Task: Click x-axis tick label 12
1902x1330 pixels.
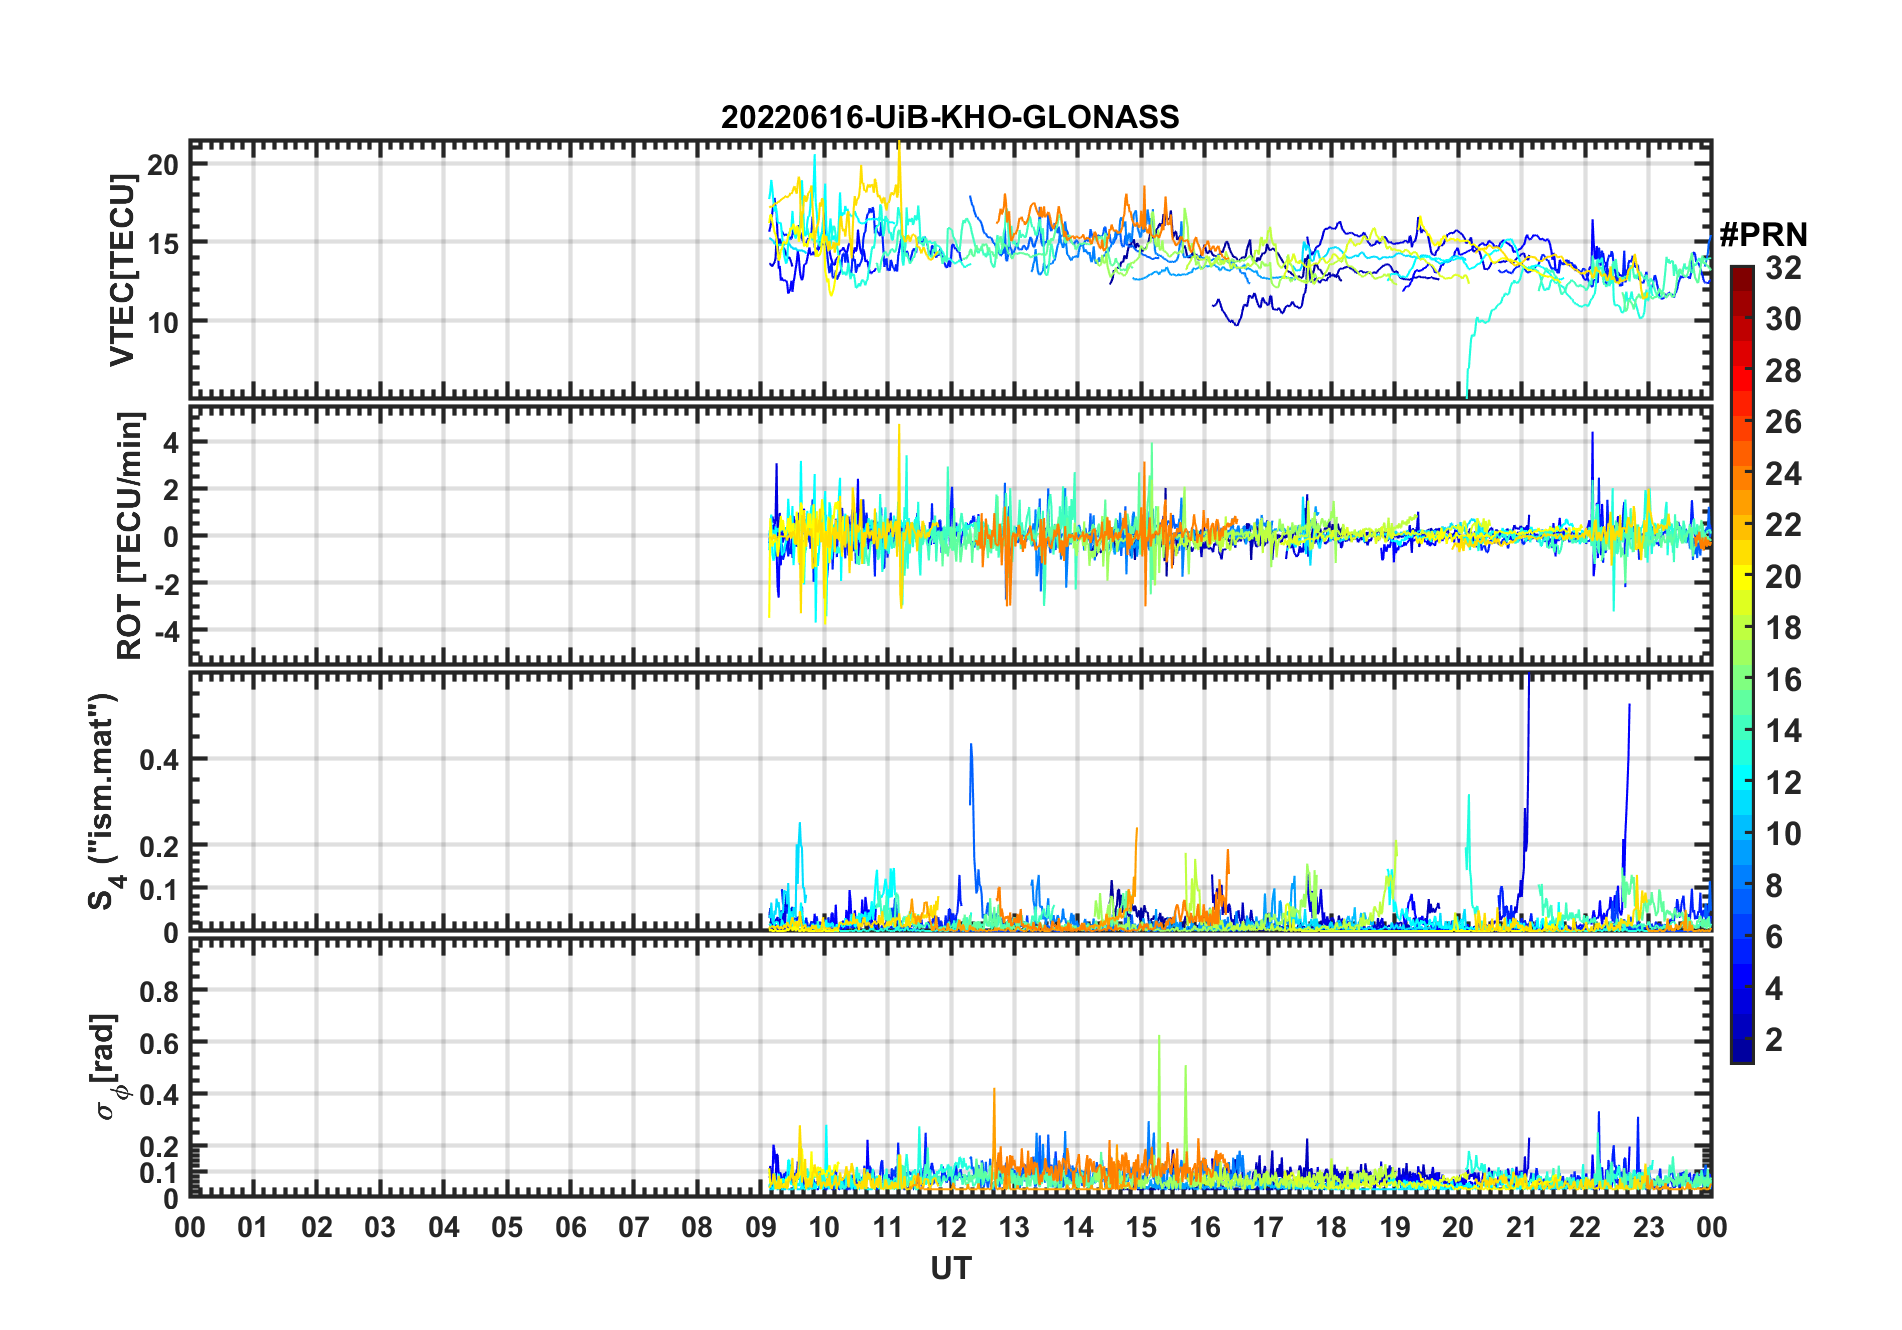Action: [951, 1228]
